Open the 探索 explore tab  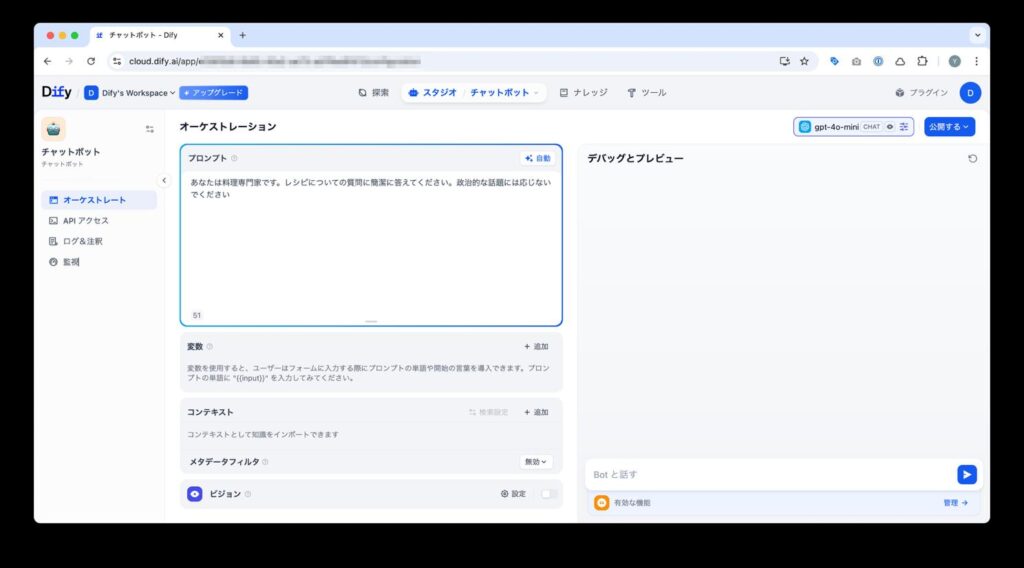tap(374, 93)
